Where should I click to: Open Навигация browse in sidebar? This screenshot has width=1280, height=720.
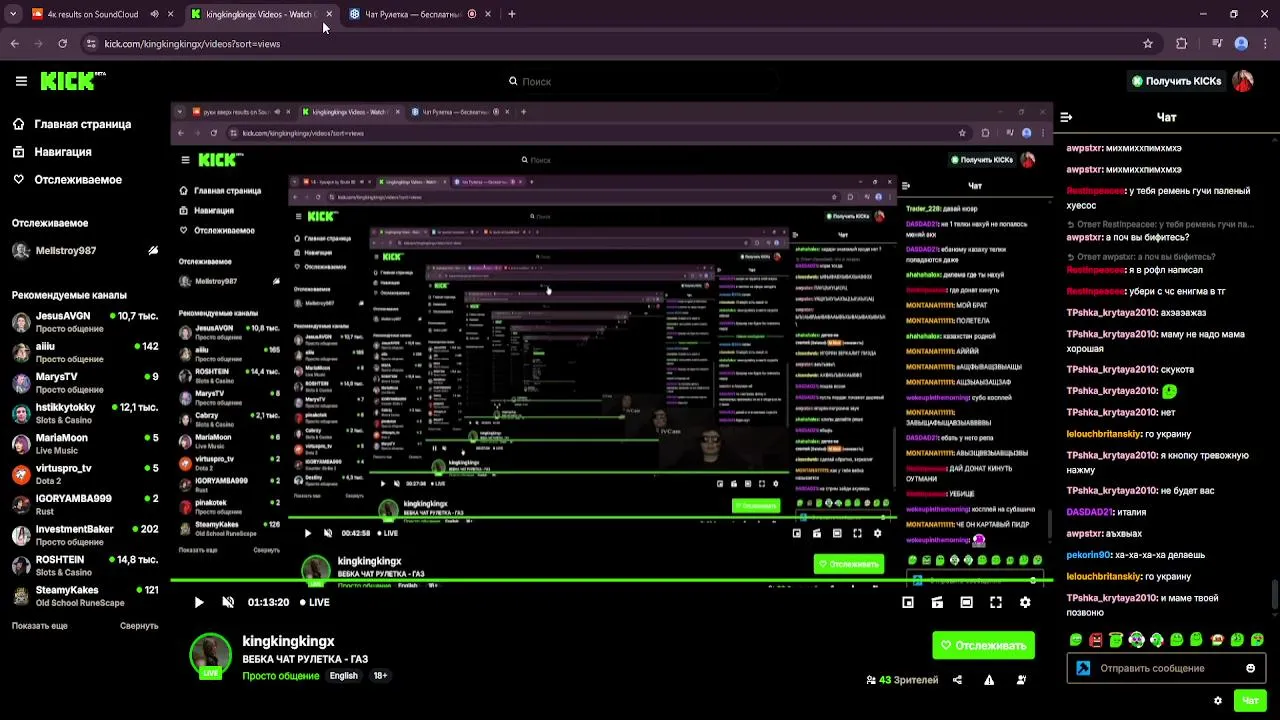pos(52,152)
